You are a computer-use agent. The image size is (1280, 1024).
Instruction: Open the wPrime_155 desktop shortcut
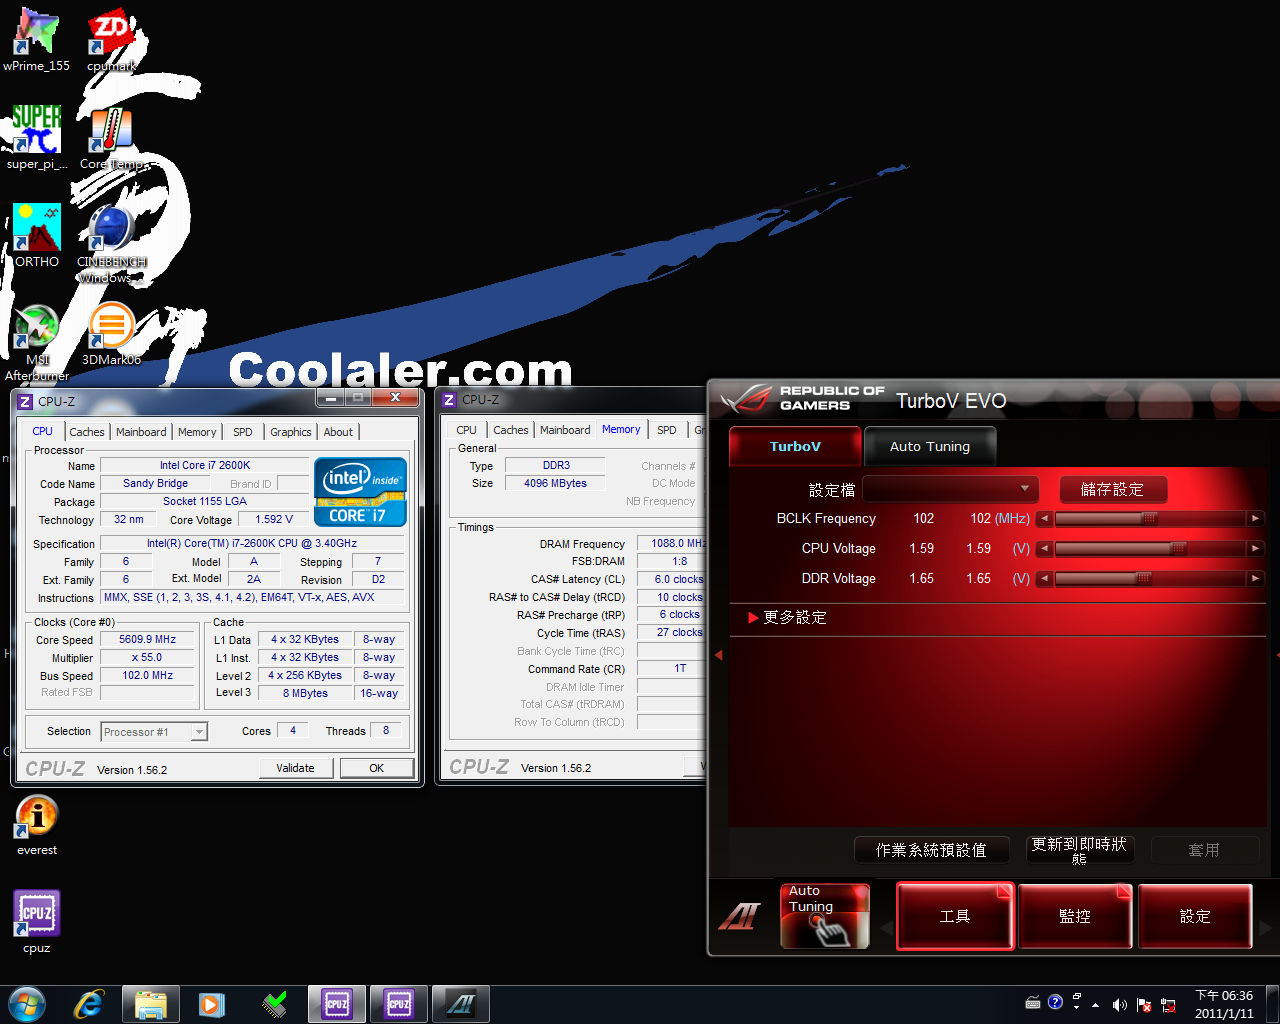[x=37, y=40]
